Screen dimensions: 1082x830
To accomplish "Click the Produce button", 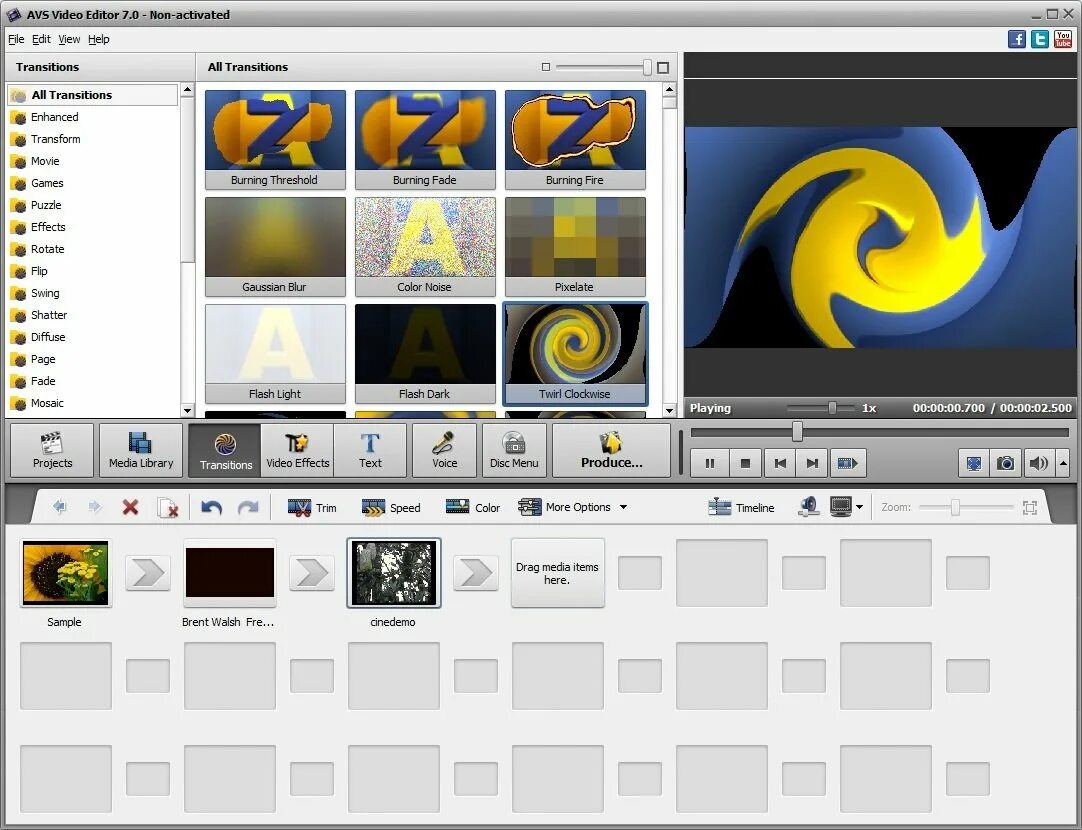I will (x=611, y=451).
